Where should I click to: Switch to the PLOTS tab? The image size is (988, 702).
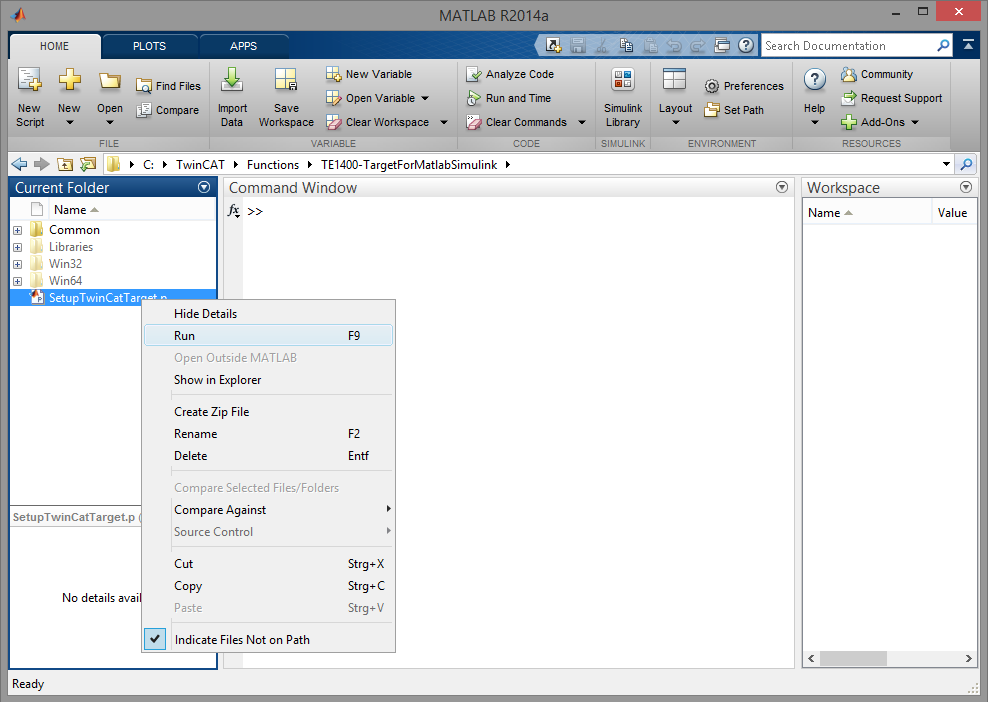[x=149, y=46]
